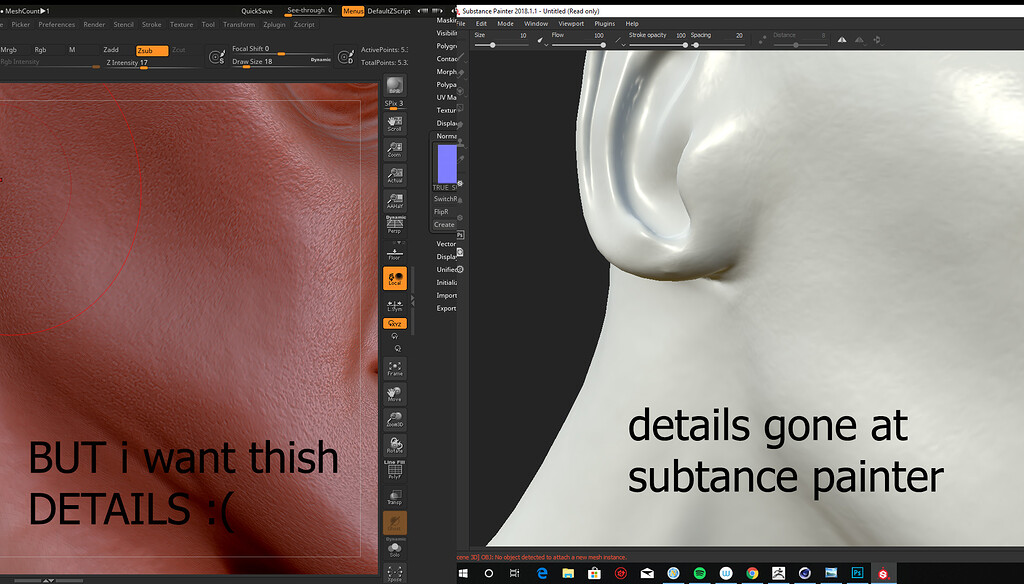Adjust the Z Intensity slider in ZBrush
The image size is (1024, 584).
point(152,63)
